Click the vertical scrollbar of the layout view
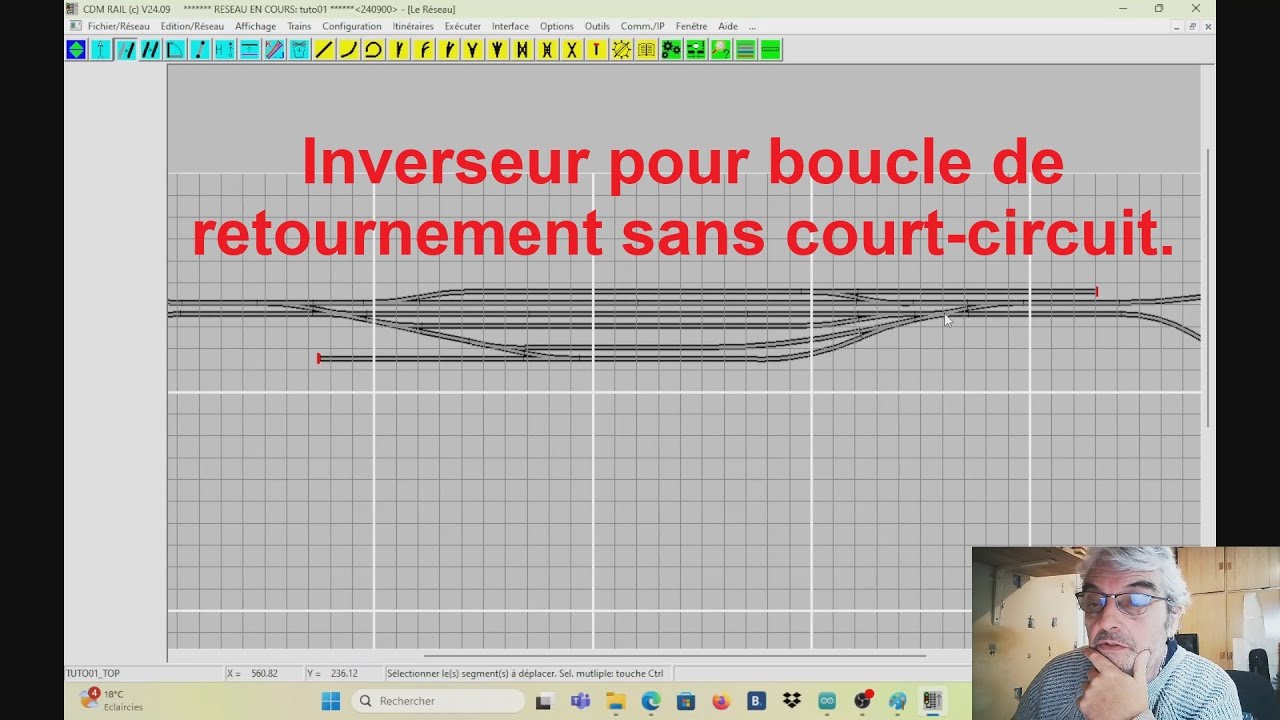This screenshot has width=1280, height=720. (x=1208, y=288)
